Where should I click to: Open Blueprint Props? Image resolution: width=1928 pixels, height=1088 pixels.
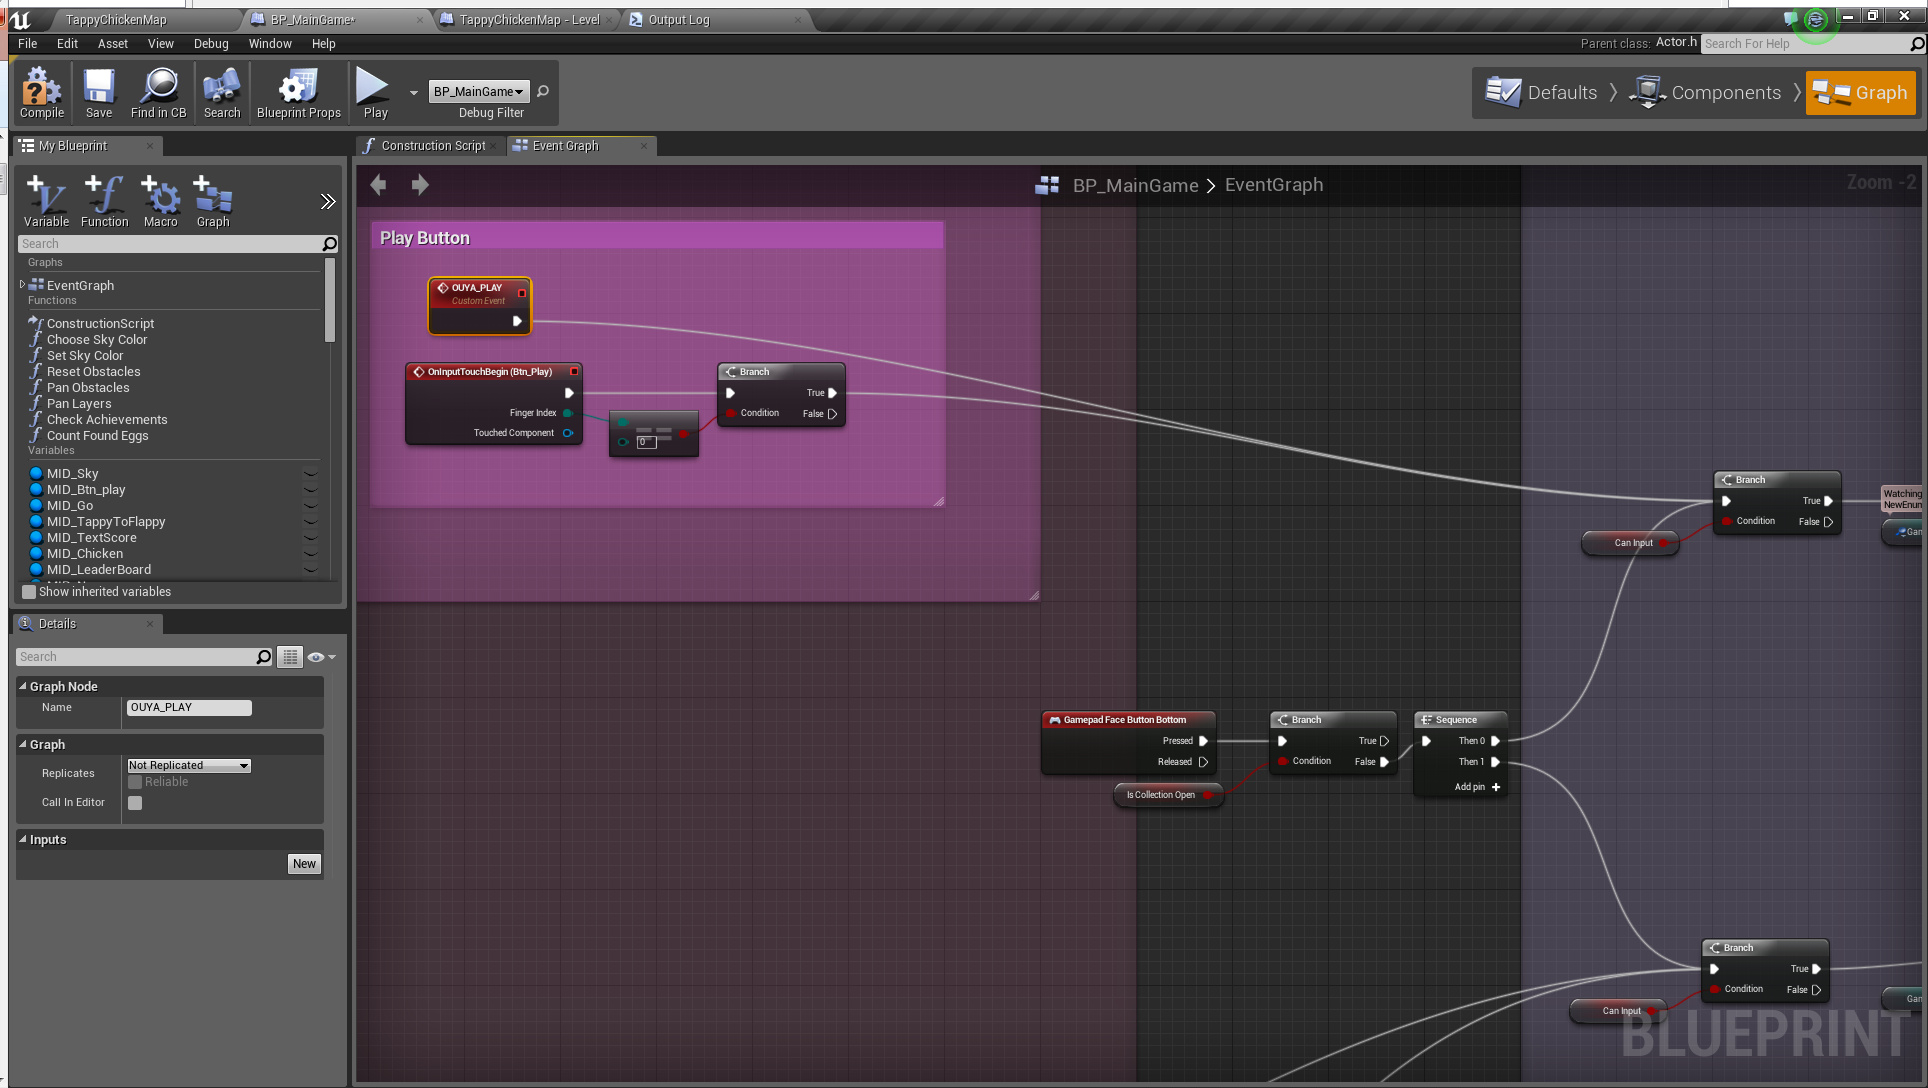tap(298, 93)
